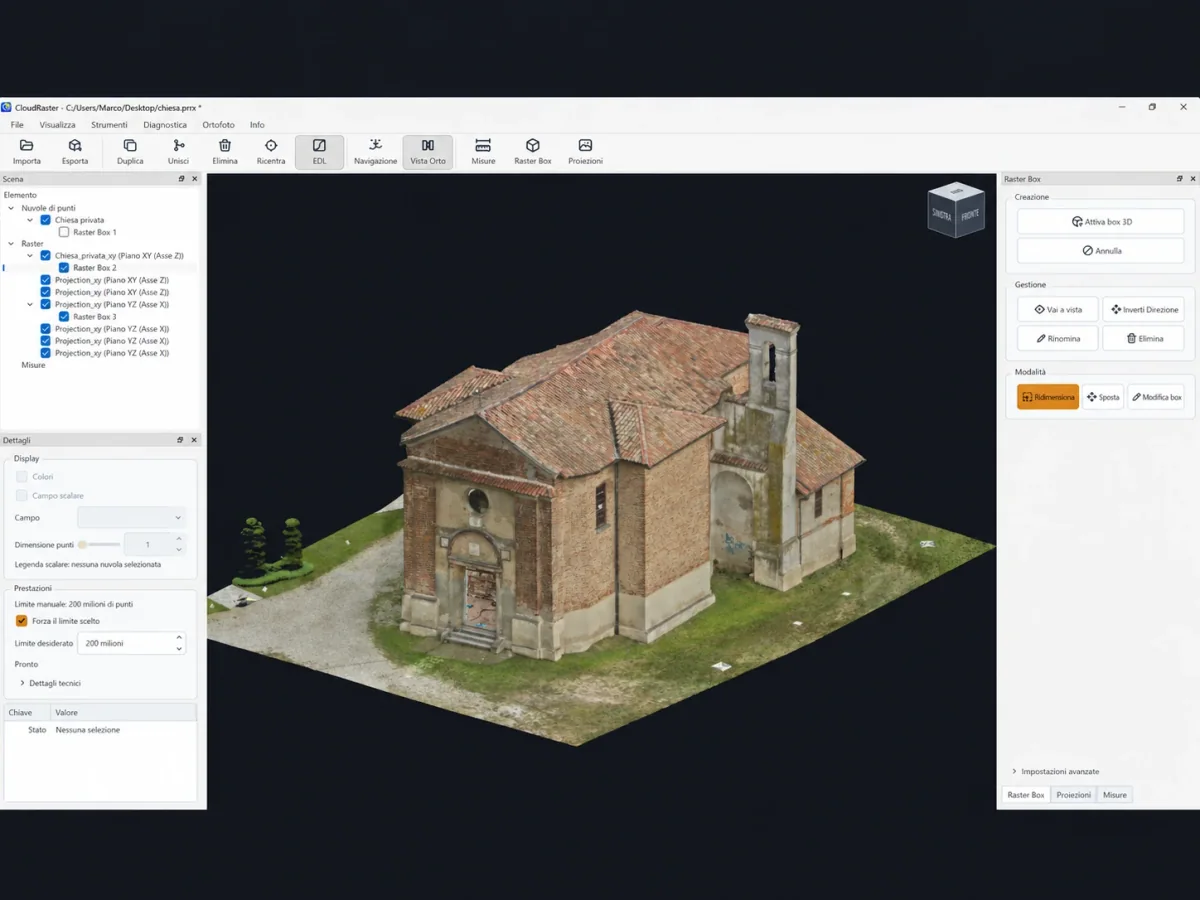Select the Ridimensiona mode
1200x900 pixels.
1048,397
